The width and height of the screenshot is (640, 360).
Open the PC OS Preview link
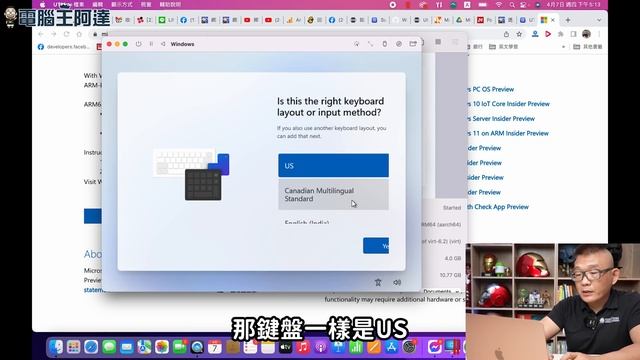[490, 89]
